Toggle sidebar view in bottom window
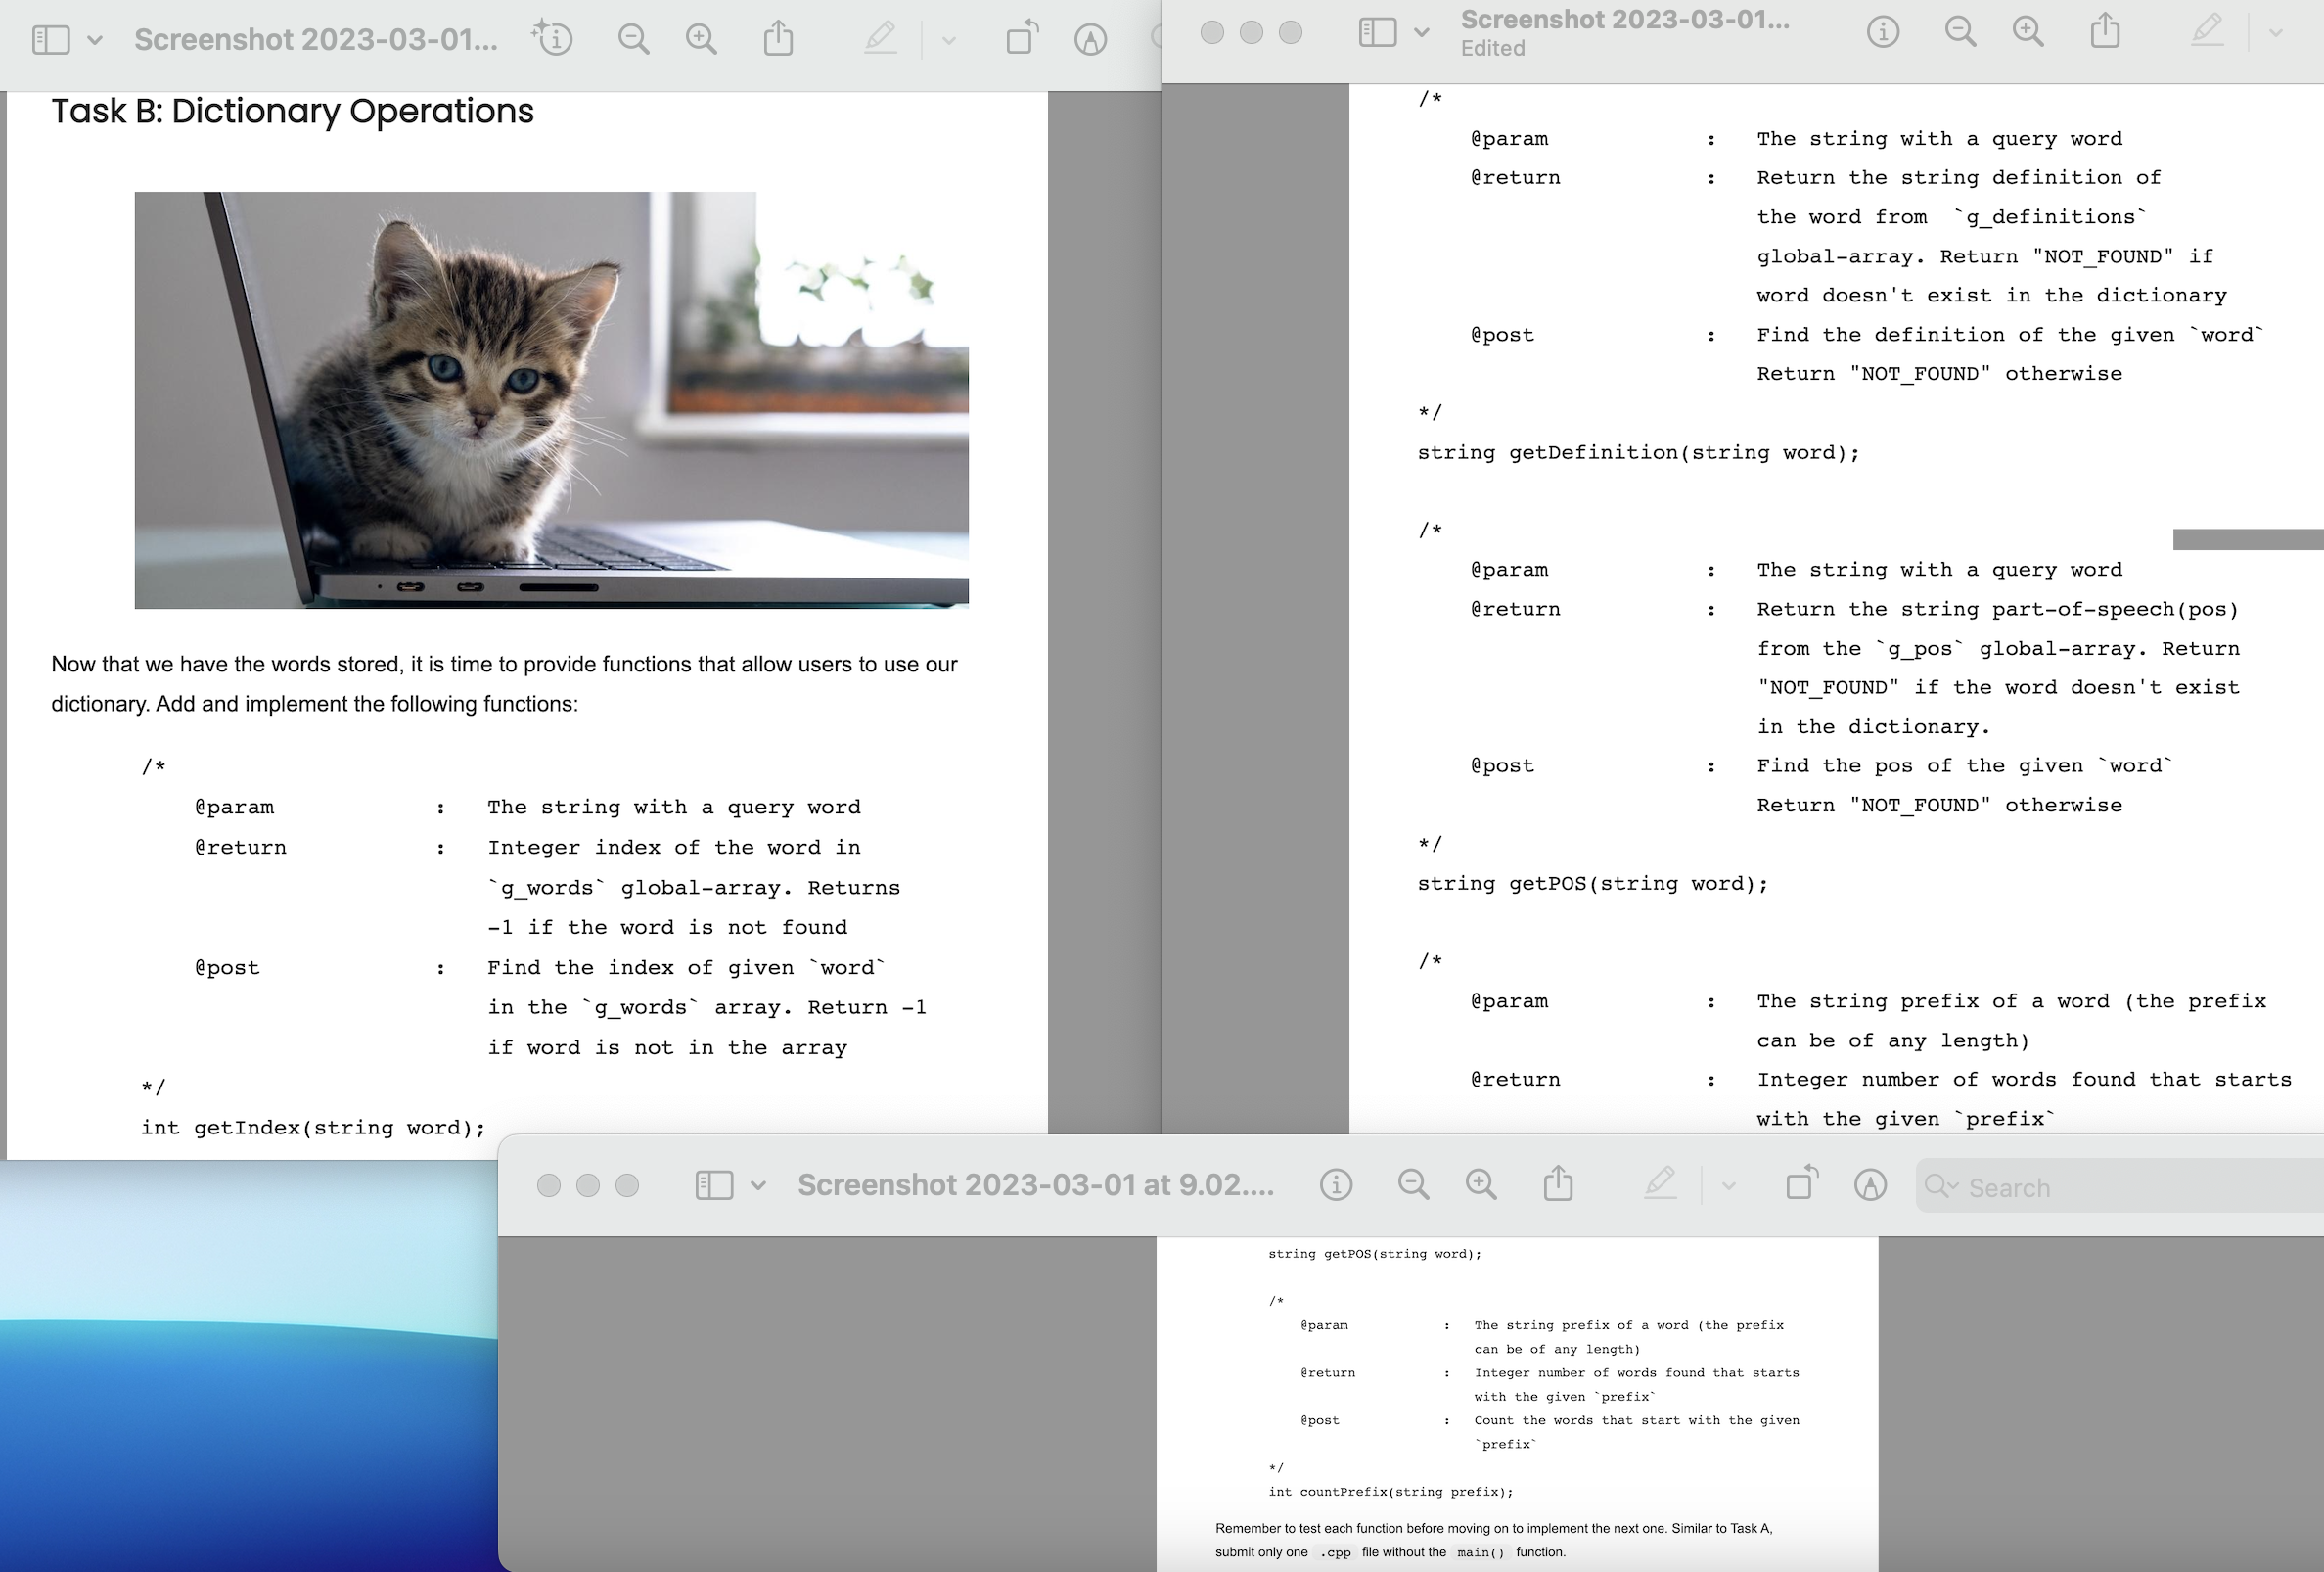This screenshot has width=2324, height=1572. 714,1185
